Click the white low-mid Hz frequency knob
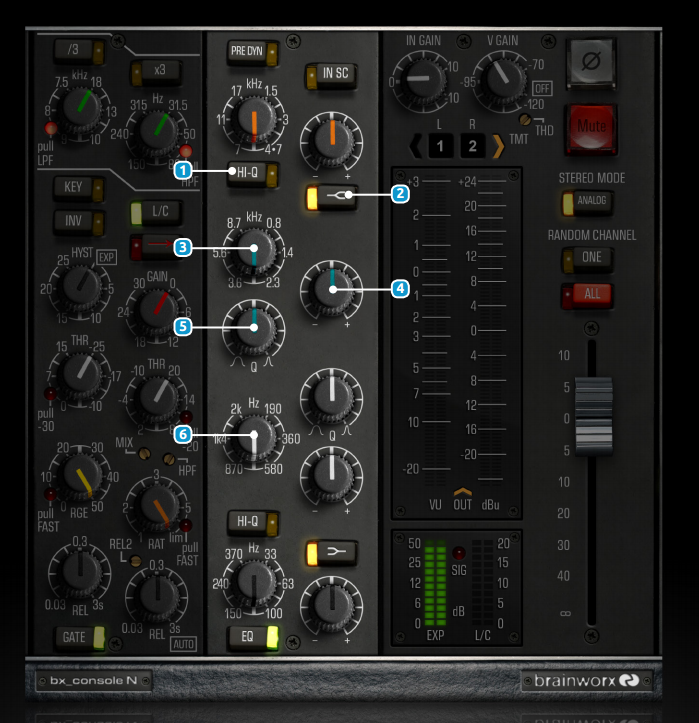This screenshot has width=699, height=723. (254, 439)
